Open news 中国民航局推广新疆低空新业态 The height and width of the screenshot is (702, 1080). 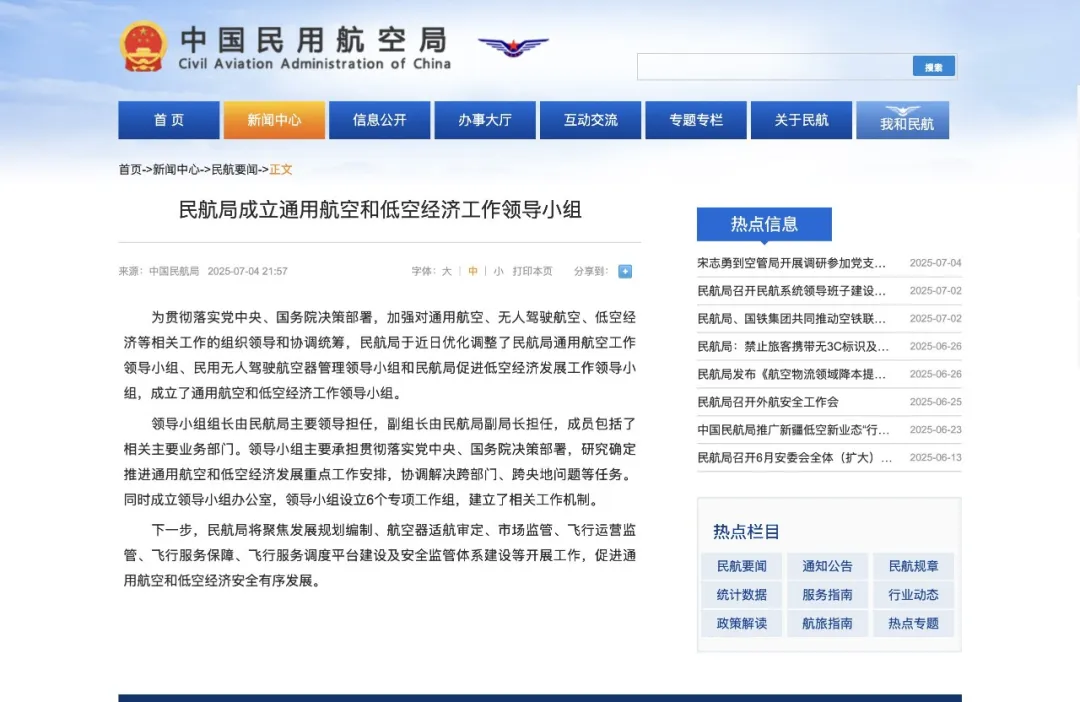pyautogui.click(x=793, y=430)
